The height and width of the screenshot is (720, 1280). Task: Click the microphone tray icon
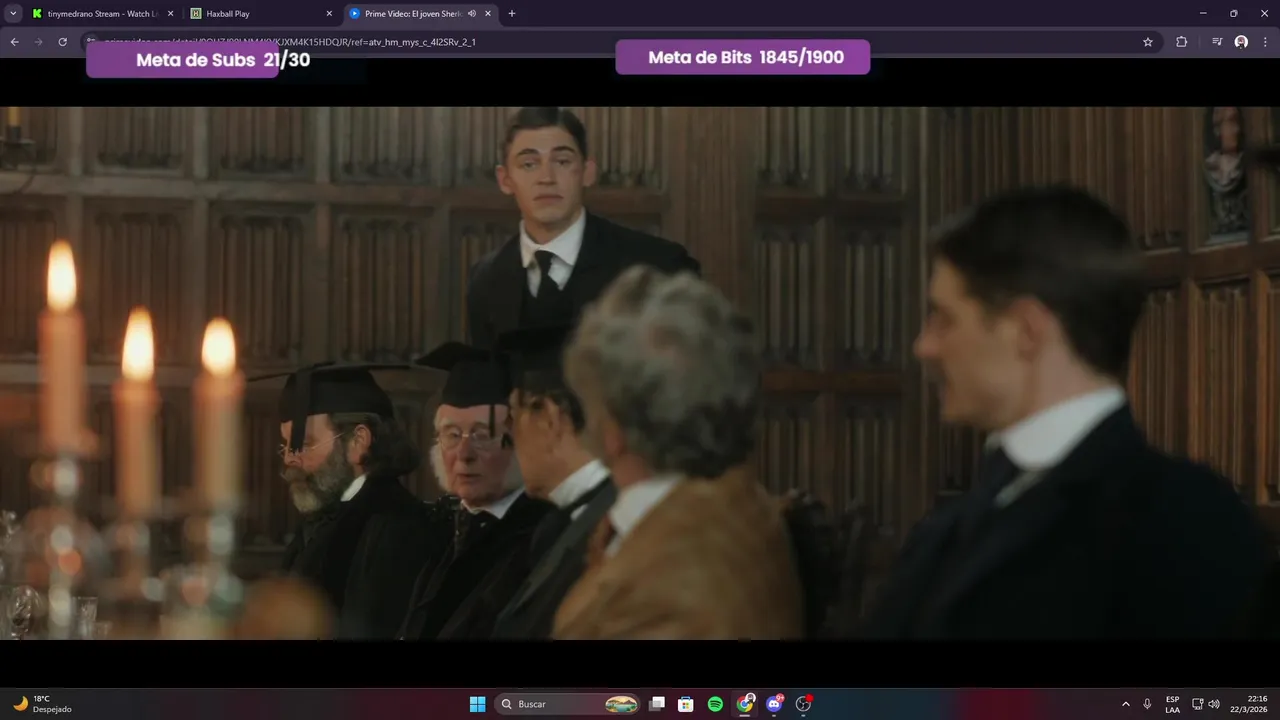tap(1147, 704)
